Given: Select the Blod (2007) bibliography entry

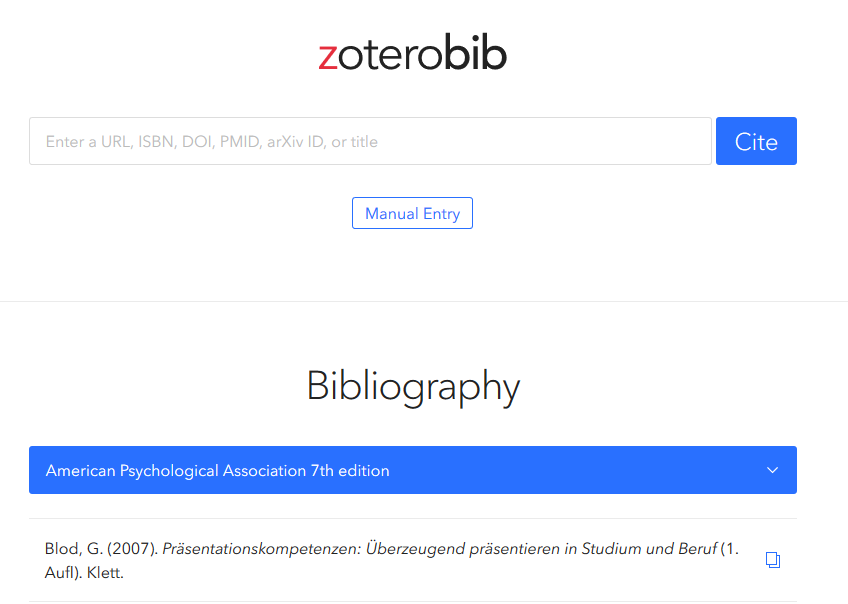Looking at the screenshot, I should (x=392, y=560).
